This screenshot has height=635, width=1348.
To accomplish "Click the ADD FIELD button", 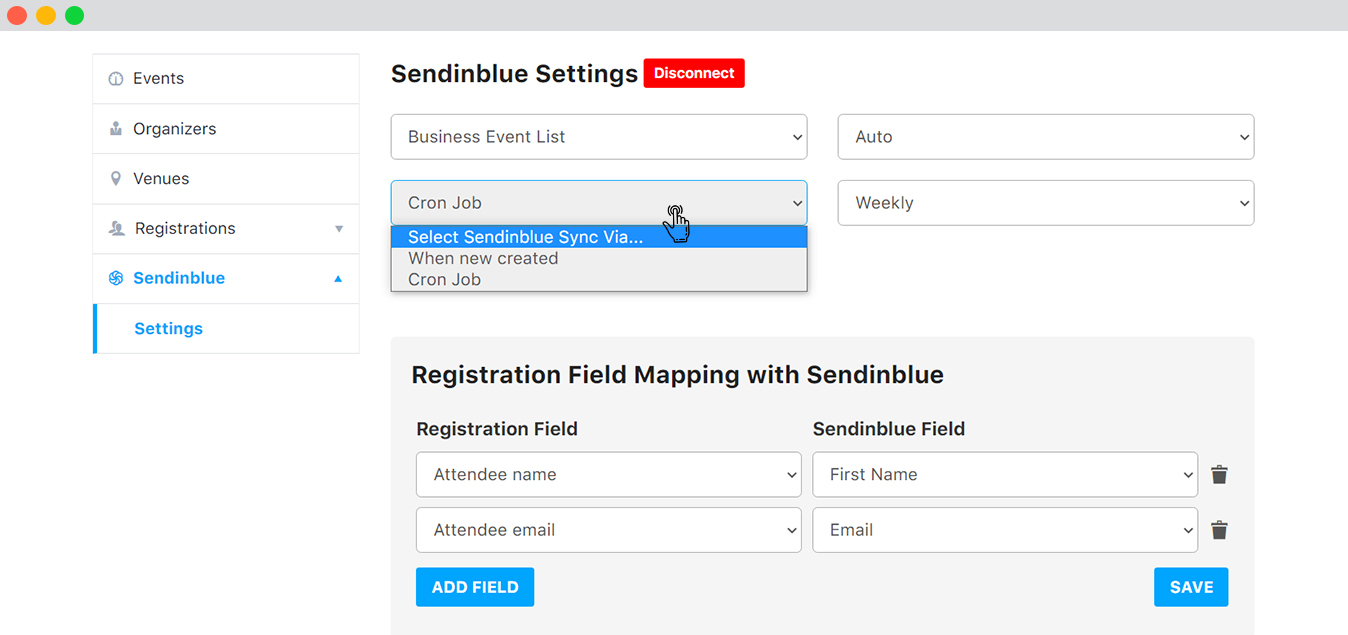I will (x=475, y=587).
